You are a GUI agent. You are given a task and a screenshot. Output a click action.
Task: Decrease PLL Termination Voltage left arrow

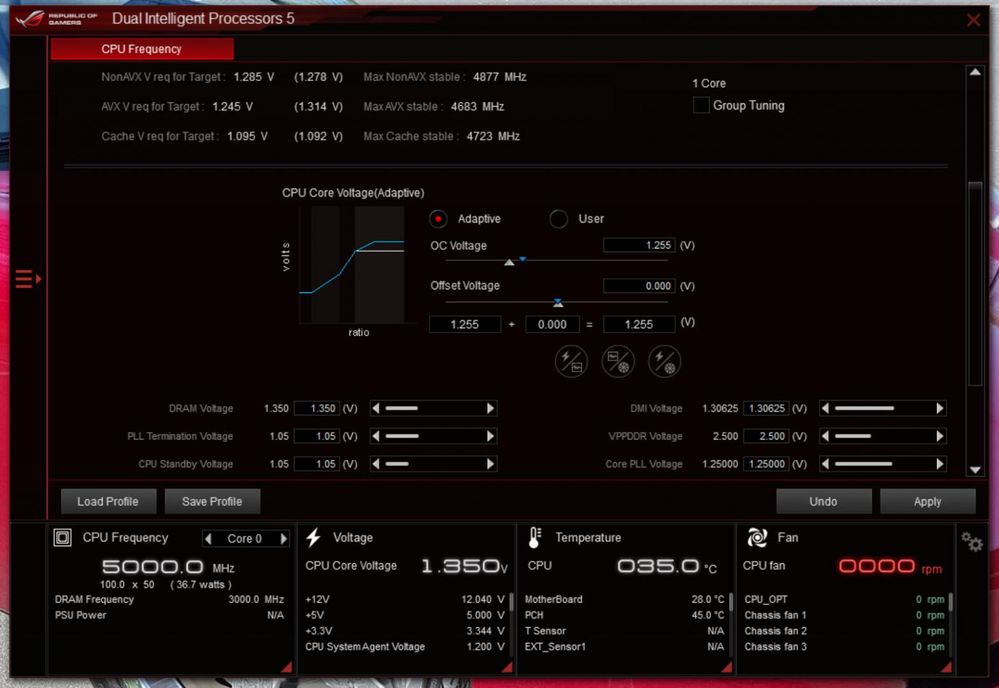pos(376,436)
